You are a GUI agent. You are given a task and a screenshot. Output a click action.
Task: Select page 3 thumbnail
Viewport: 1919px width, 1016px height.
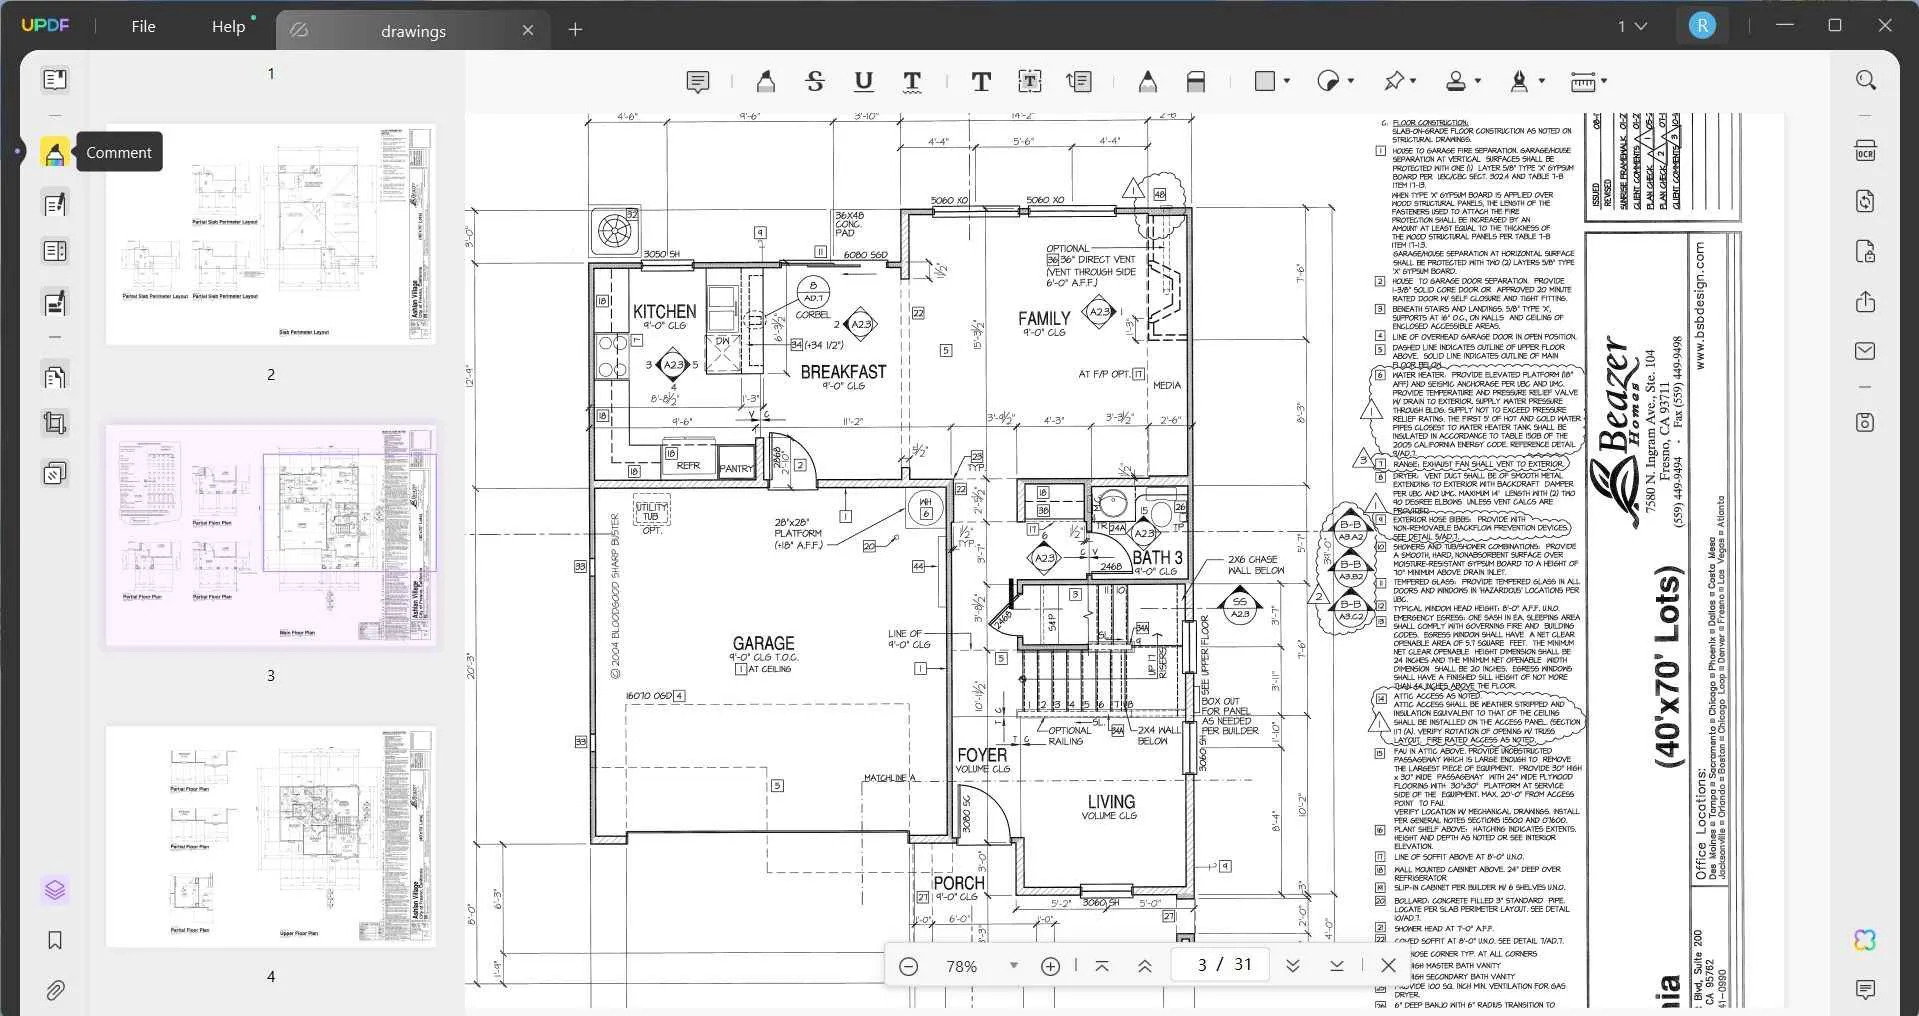(x=270, y=535)
